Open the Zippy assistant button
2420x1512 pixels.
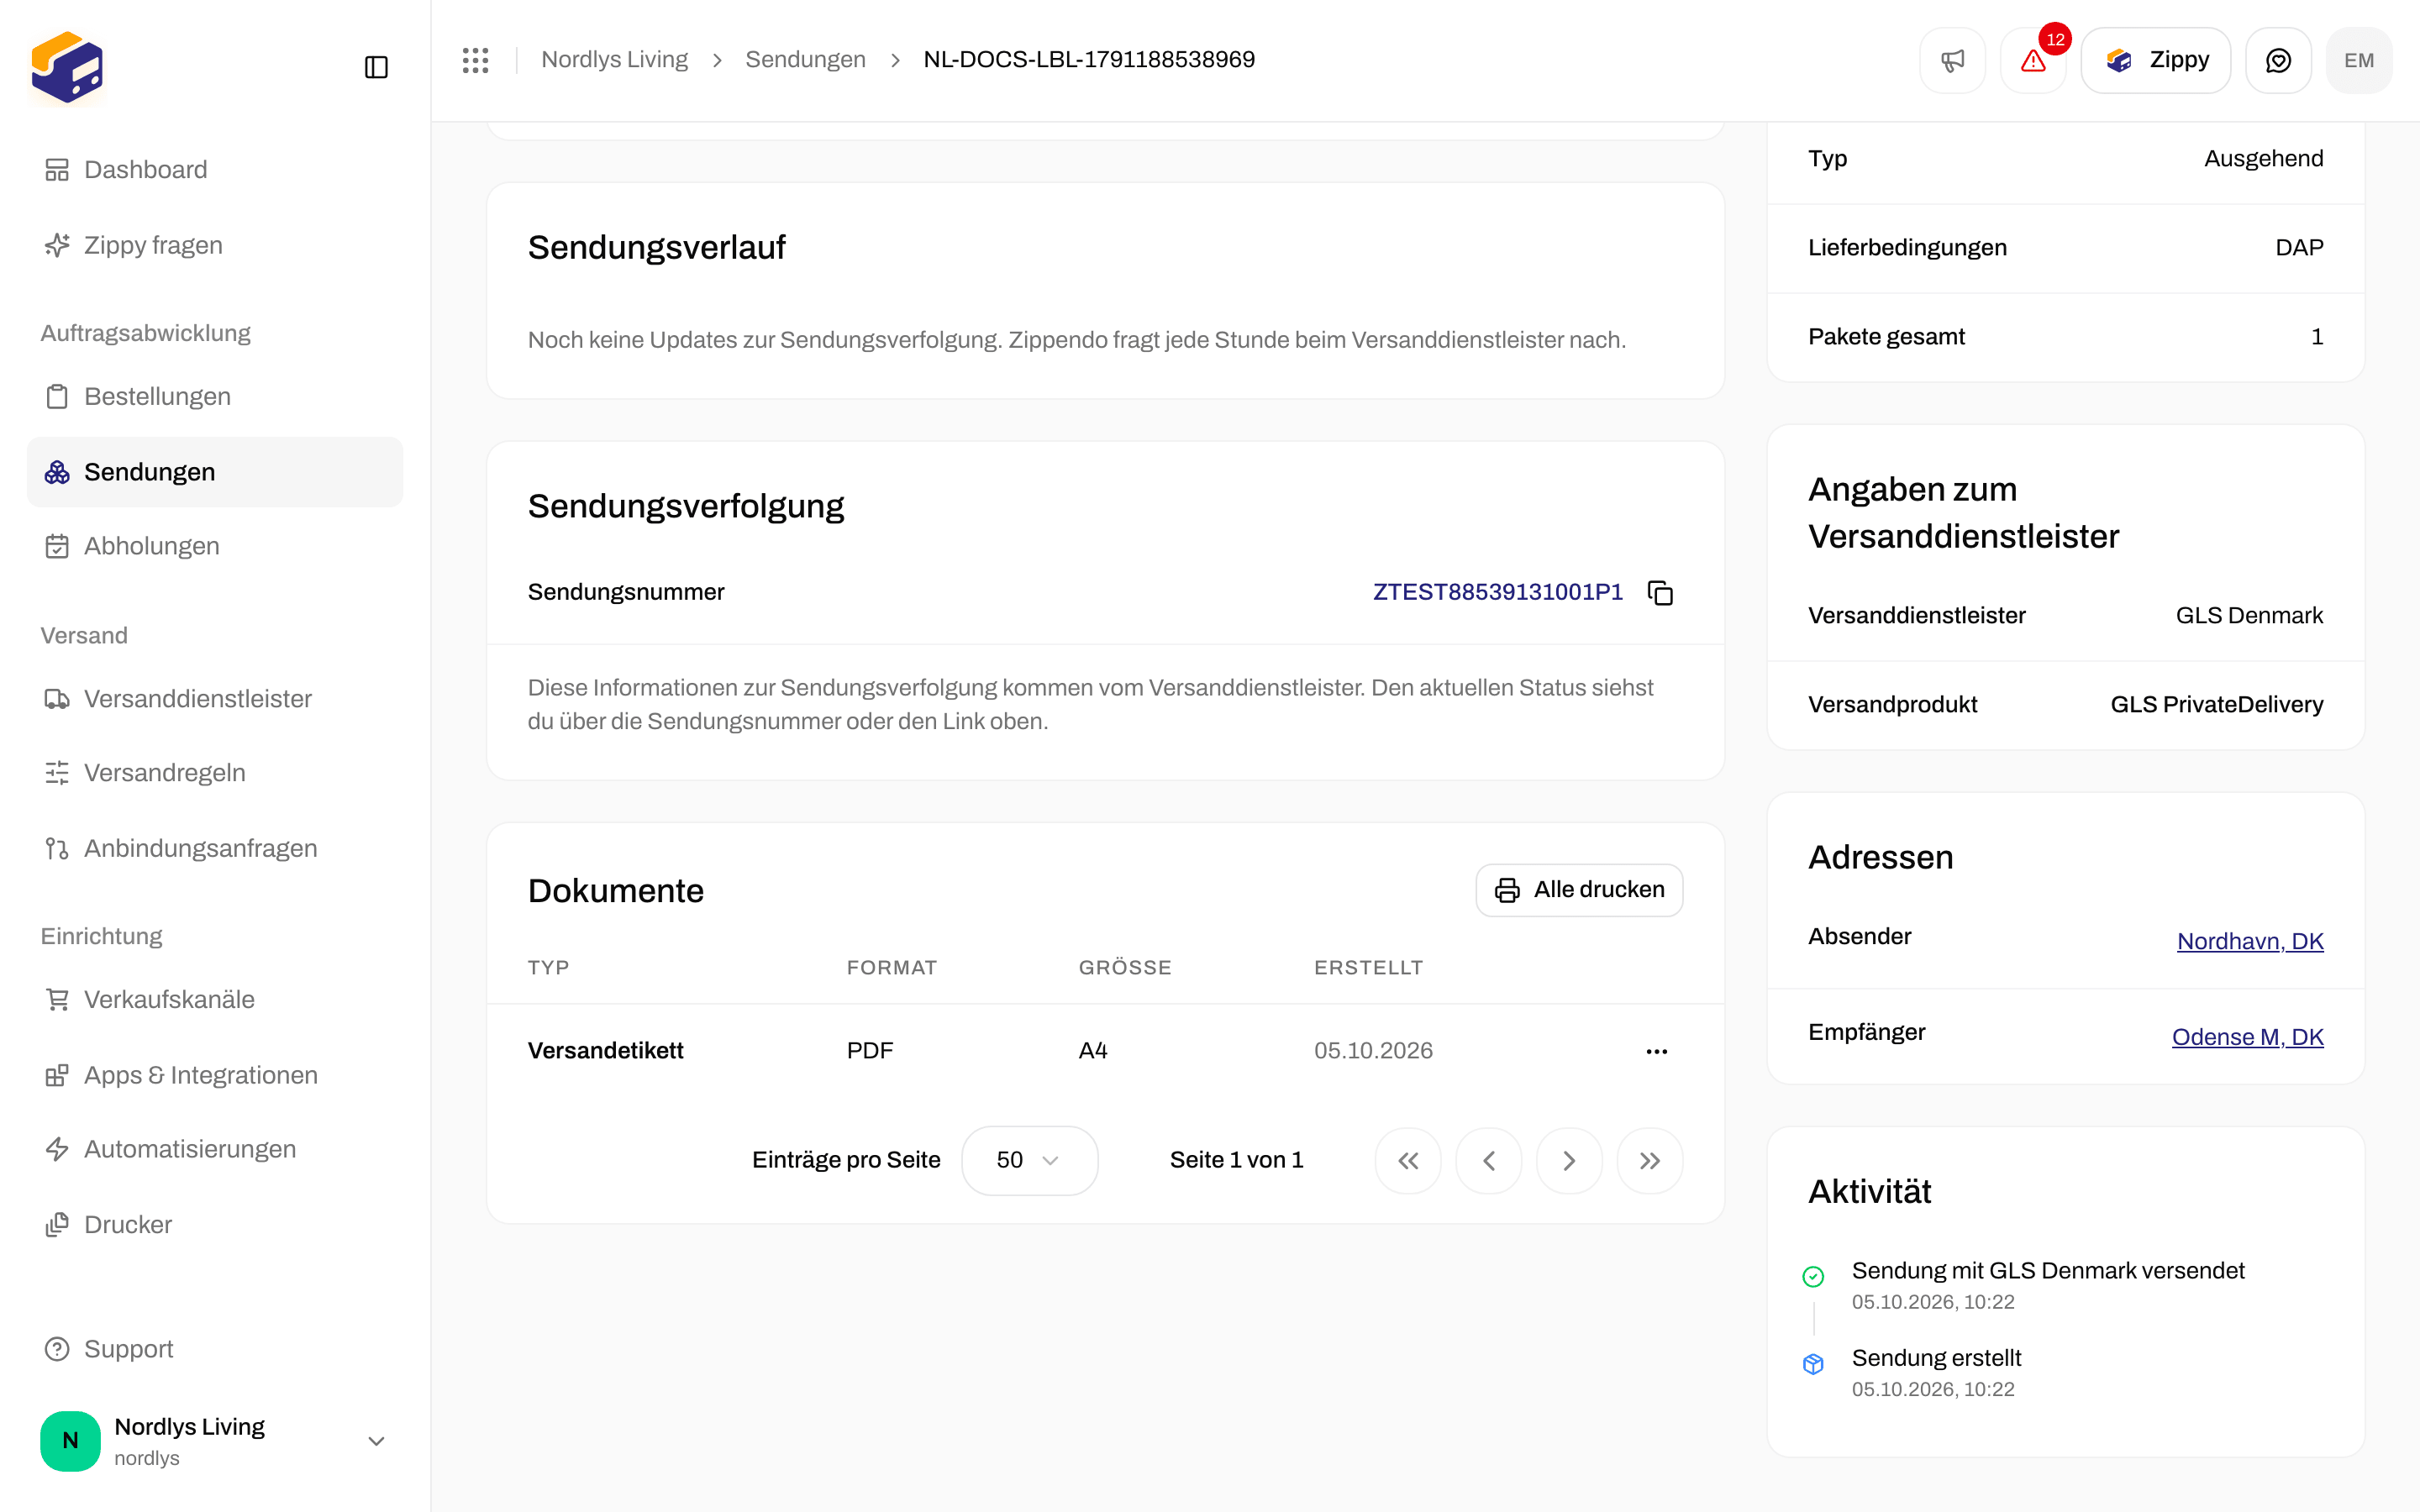[2156, 60]
